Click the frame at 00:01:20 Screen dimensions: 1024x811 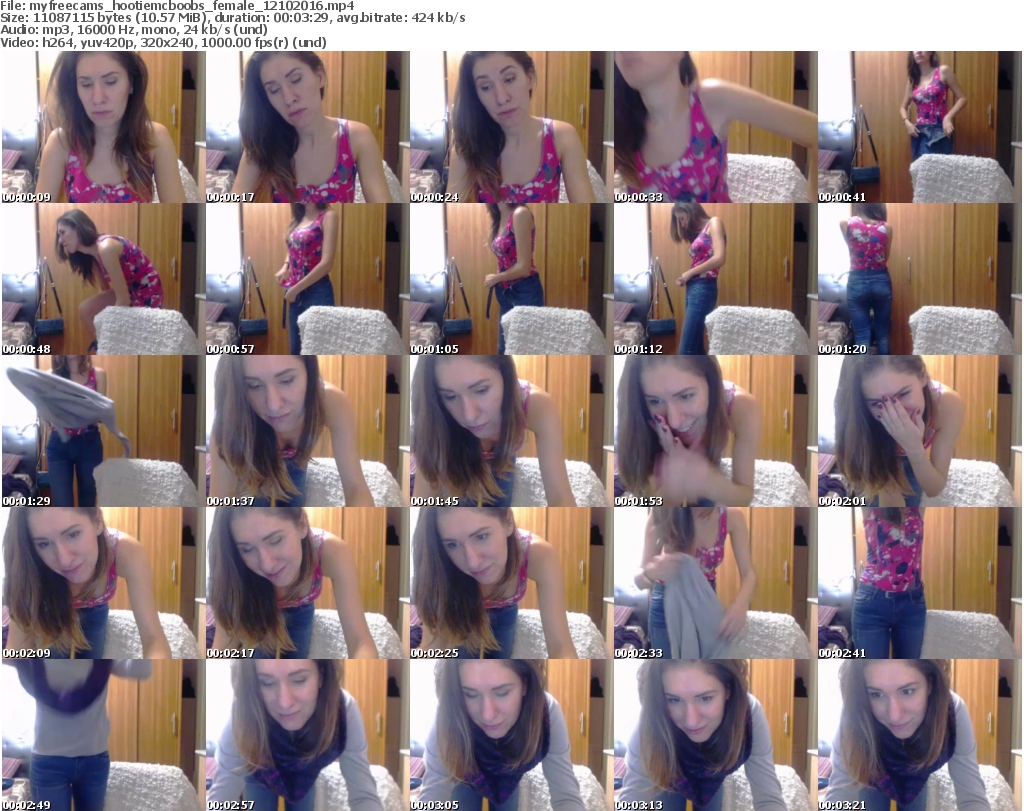click(920, 279)
